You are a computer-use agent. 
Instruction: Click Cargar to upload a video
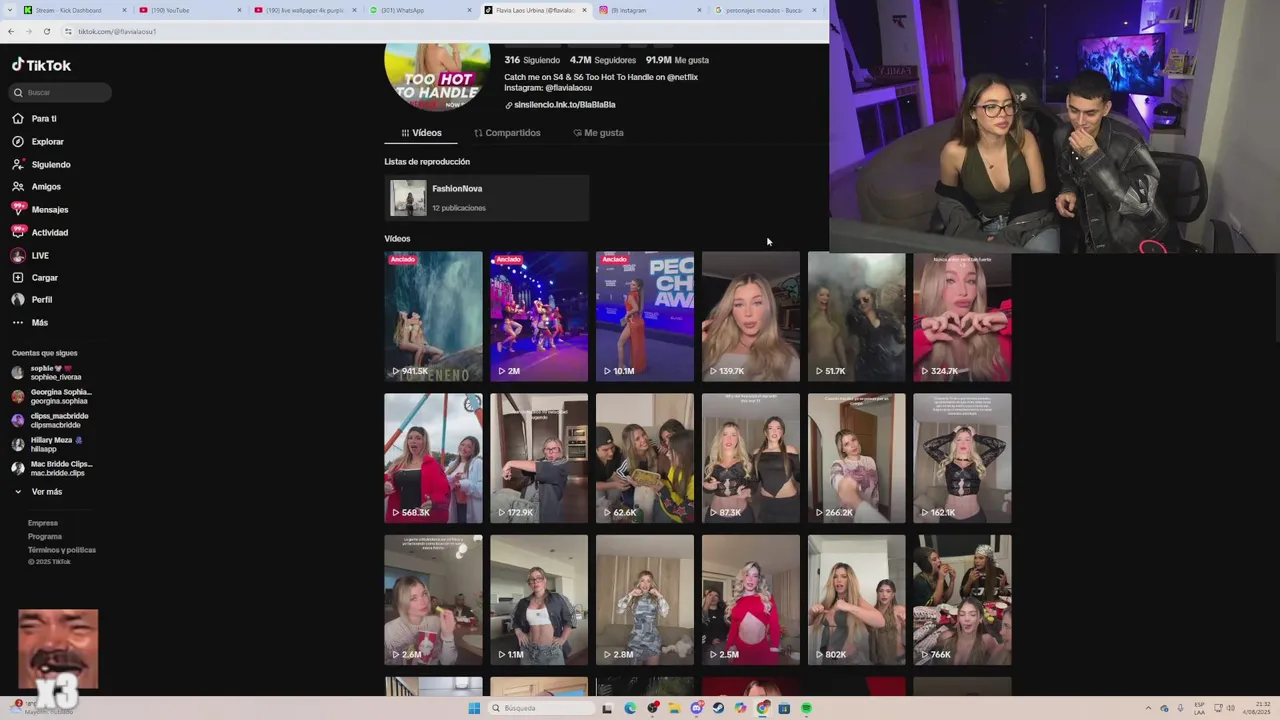(x=35, y=278)
